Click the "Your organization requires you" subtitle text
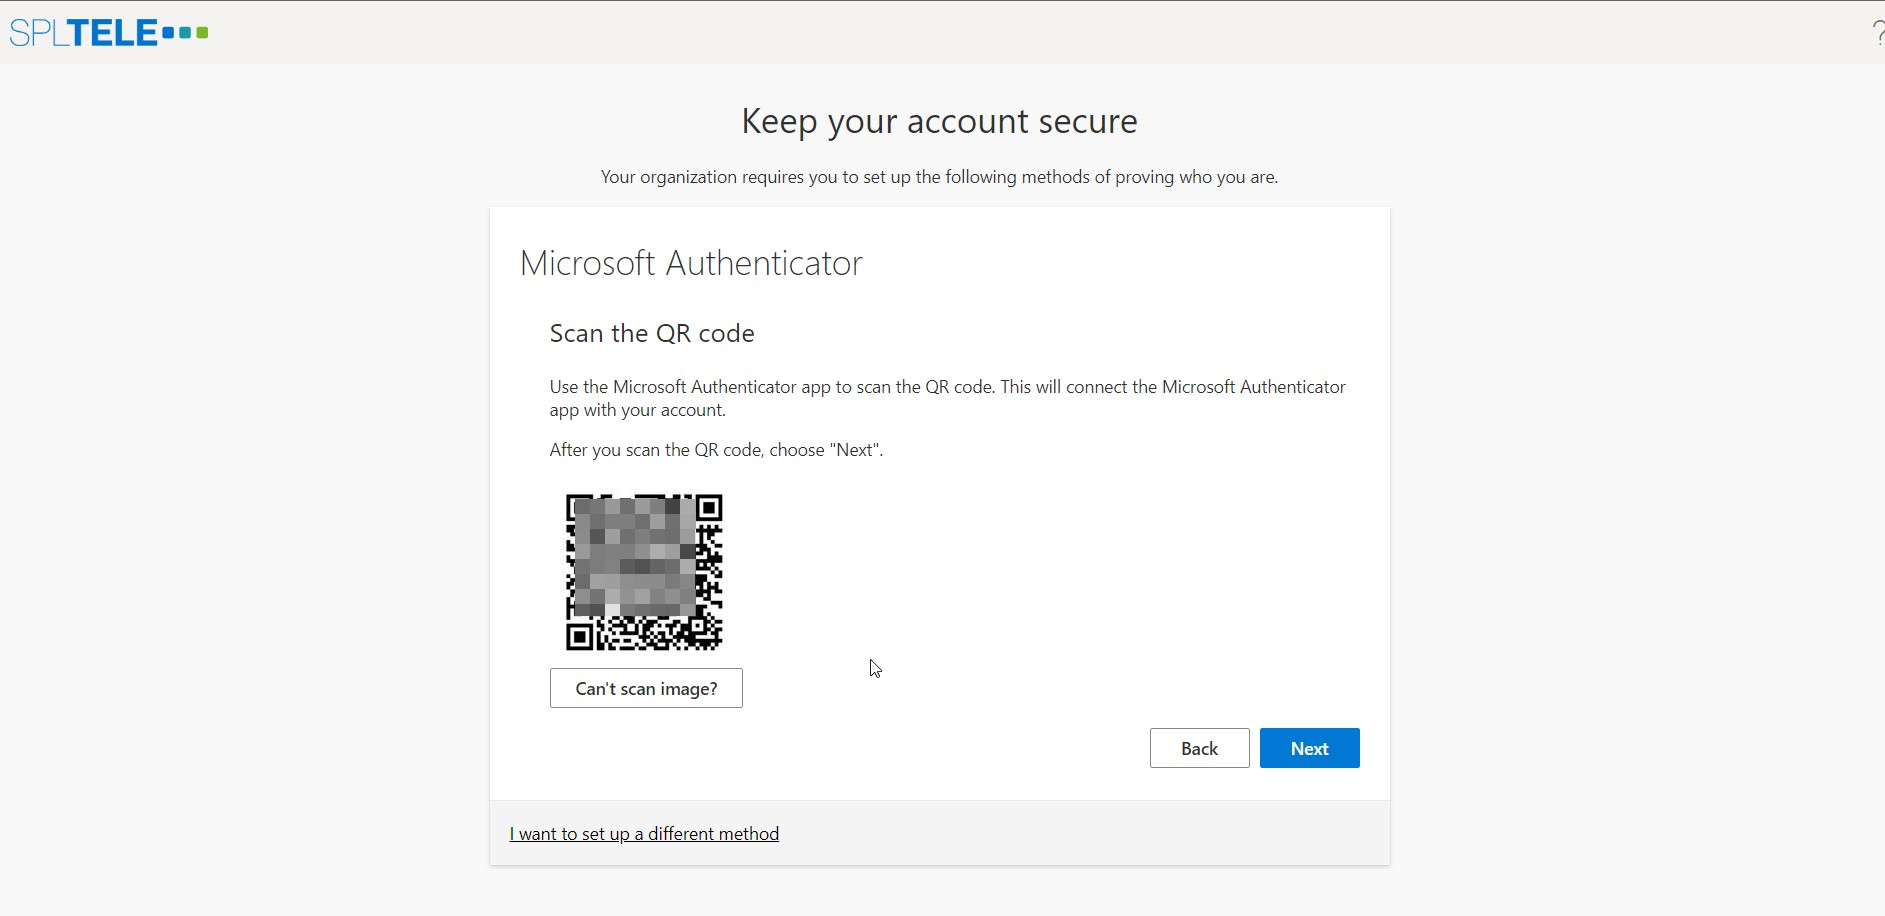 pyautogui.click(x=939, y=177)
